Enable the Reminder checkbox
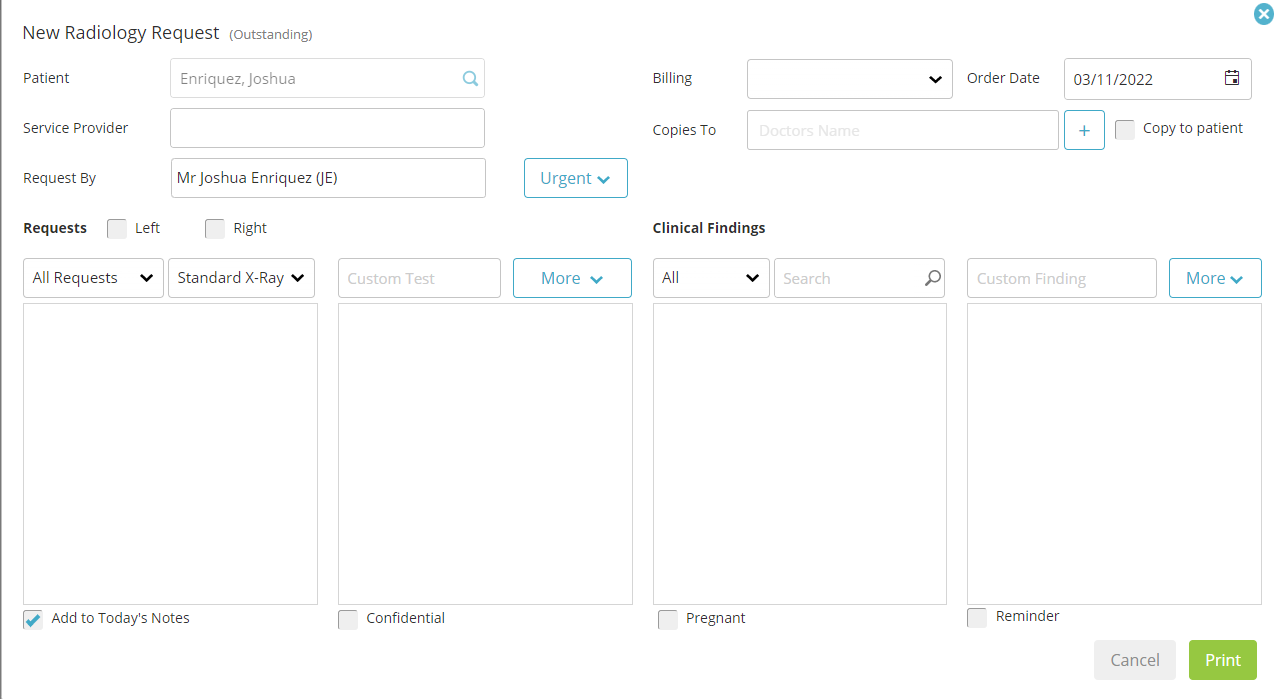This screenshot has height=699, width=1279. click(x=977, y=617)
